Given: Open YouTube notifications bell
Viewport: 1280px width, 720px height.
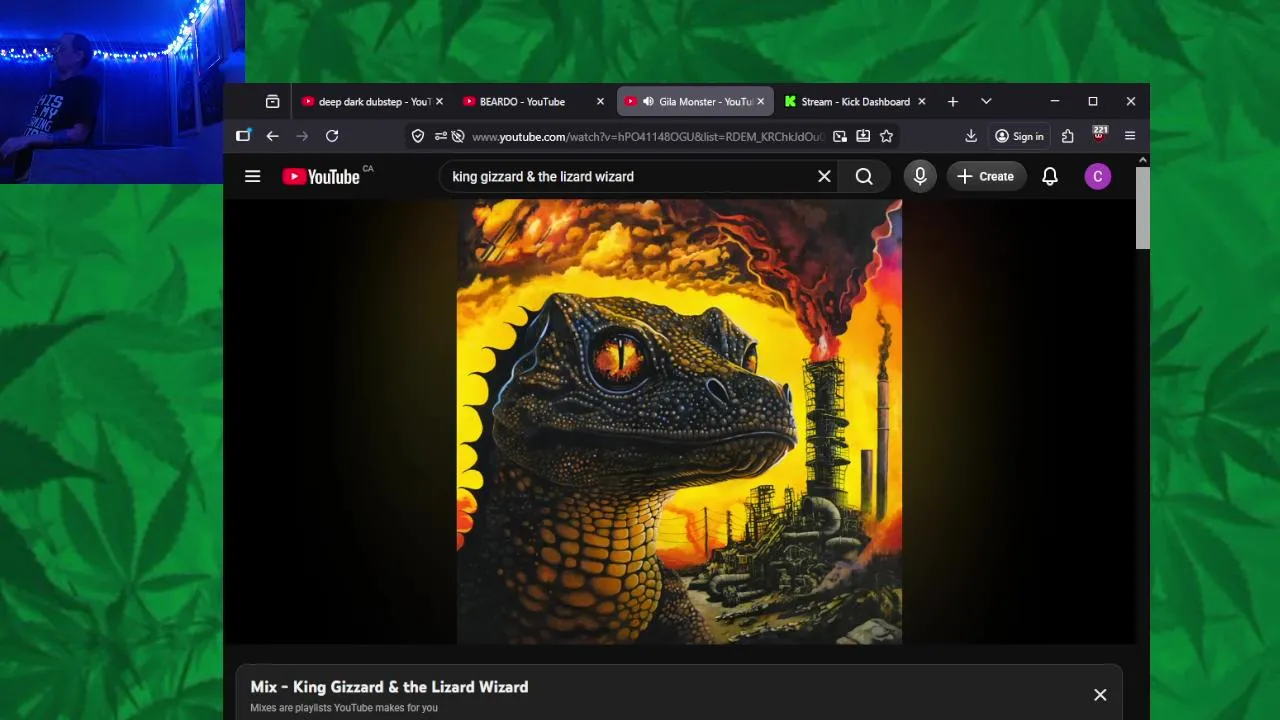Looking at the screenshot, I should coord(1050,176).
